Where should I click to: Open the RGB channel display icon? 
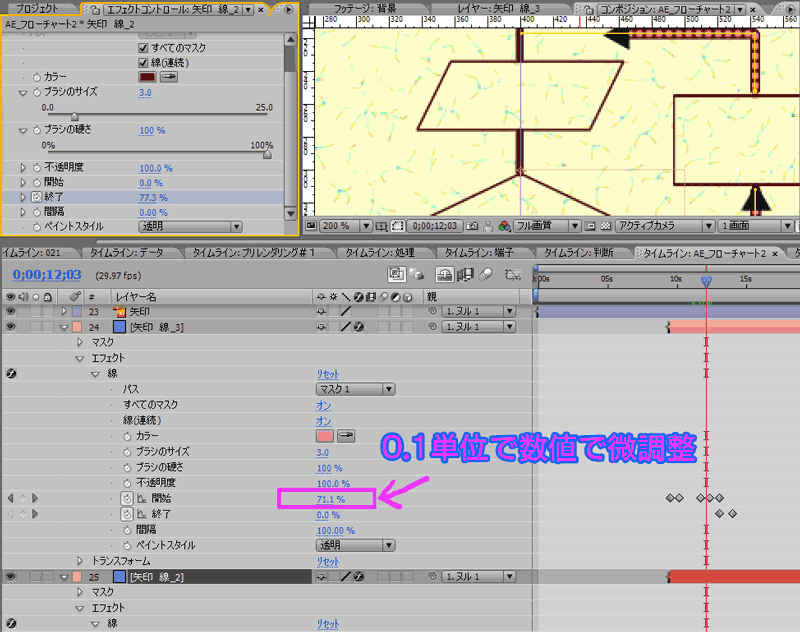click(x=505, y=224)
